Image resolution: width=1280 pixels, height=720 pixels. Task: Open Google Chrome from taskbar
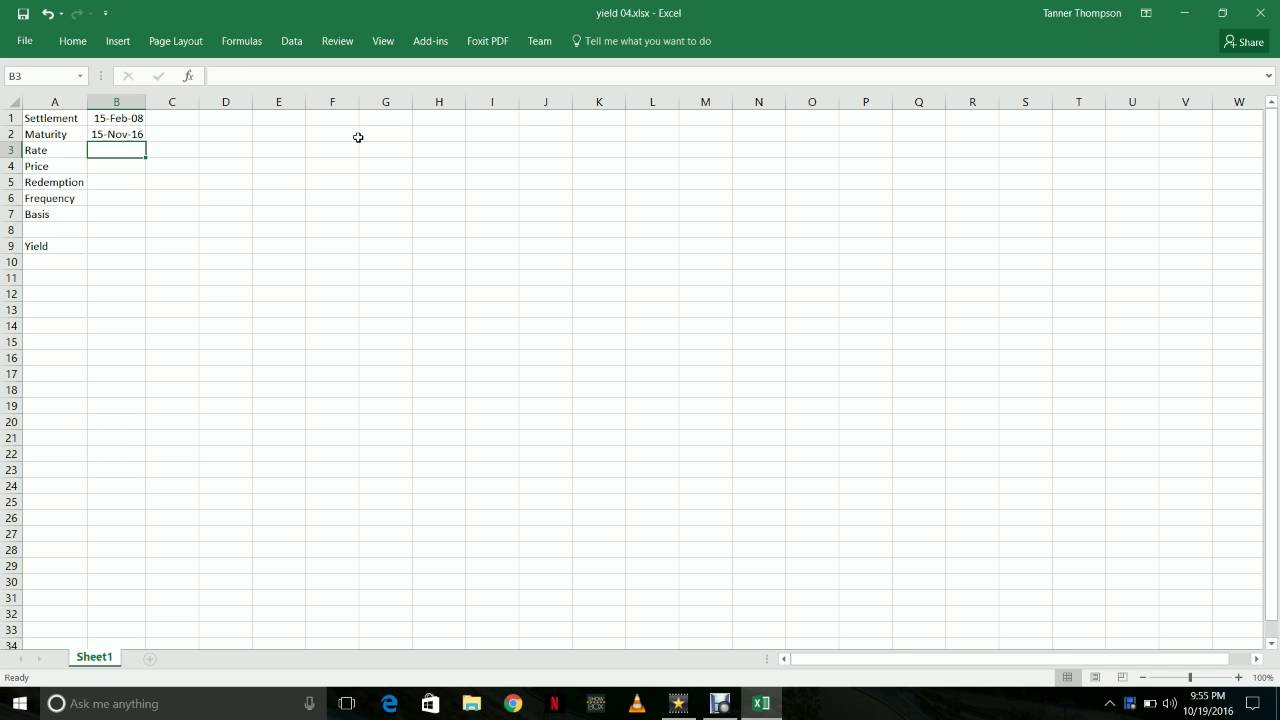click(513, 703)
